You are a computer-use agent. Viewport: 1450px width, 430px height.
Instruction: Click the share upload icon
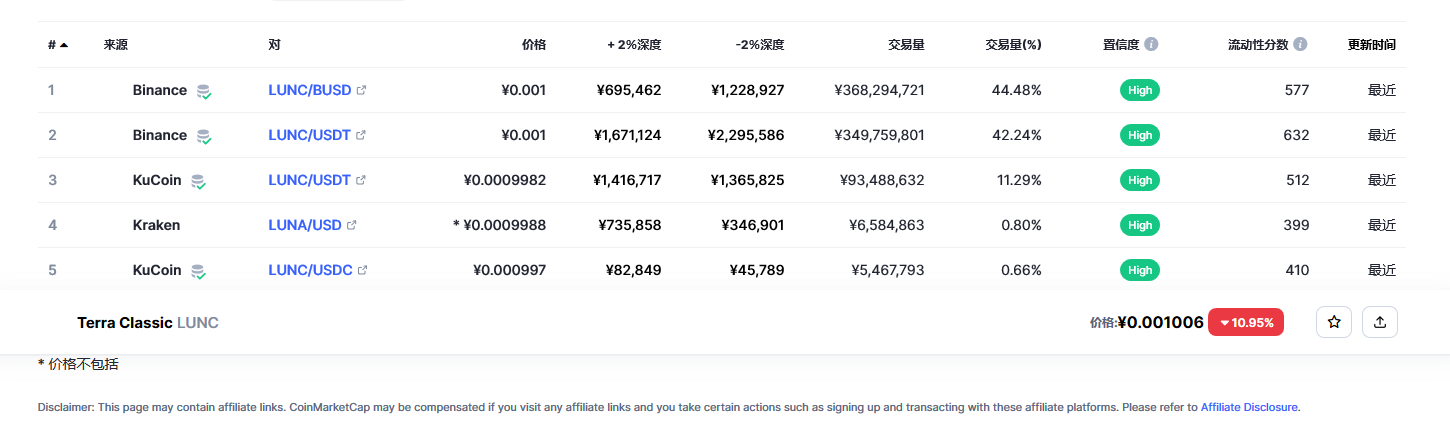tap(1380, 322)
